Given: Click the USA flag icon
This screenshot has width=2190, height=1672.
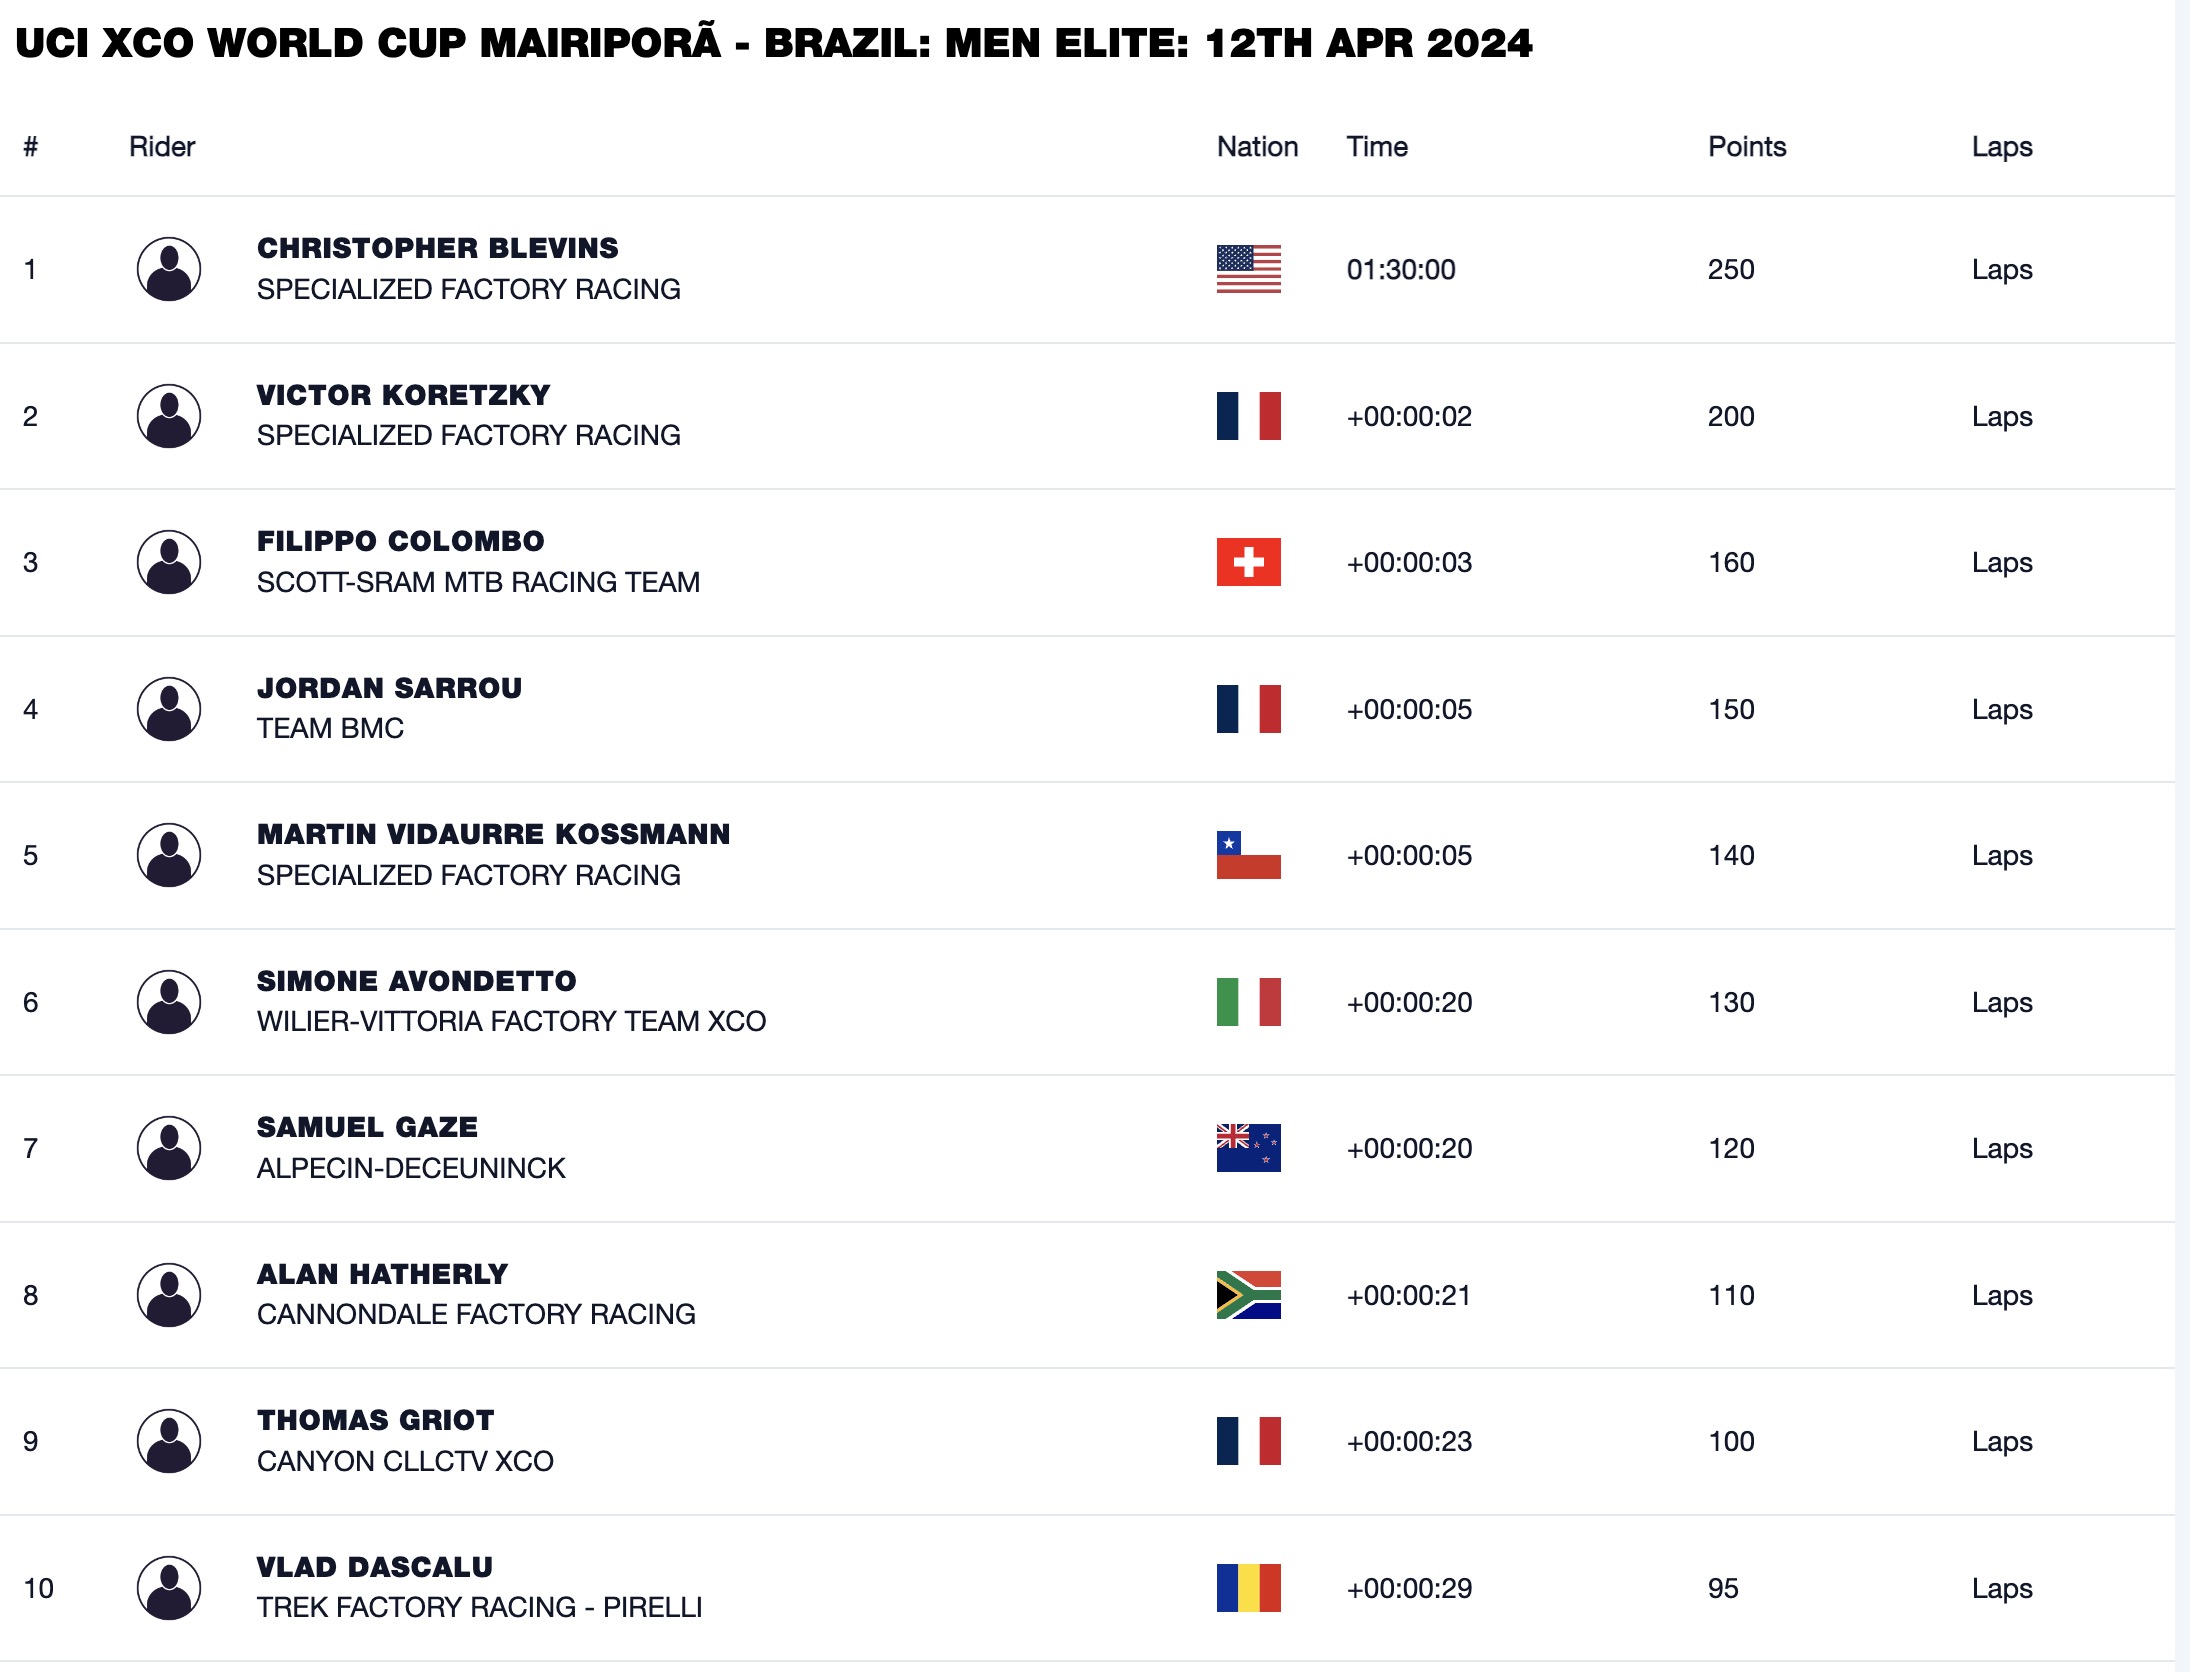Looking at the screenshot, I should tap(1248, 269).
